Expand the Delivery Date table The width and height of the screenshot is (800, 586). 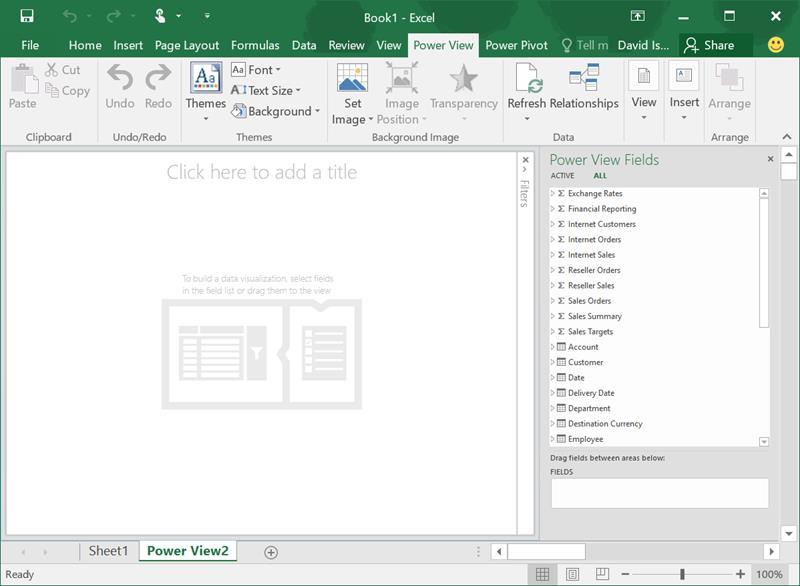click(x=553, y=393)
